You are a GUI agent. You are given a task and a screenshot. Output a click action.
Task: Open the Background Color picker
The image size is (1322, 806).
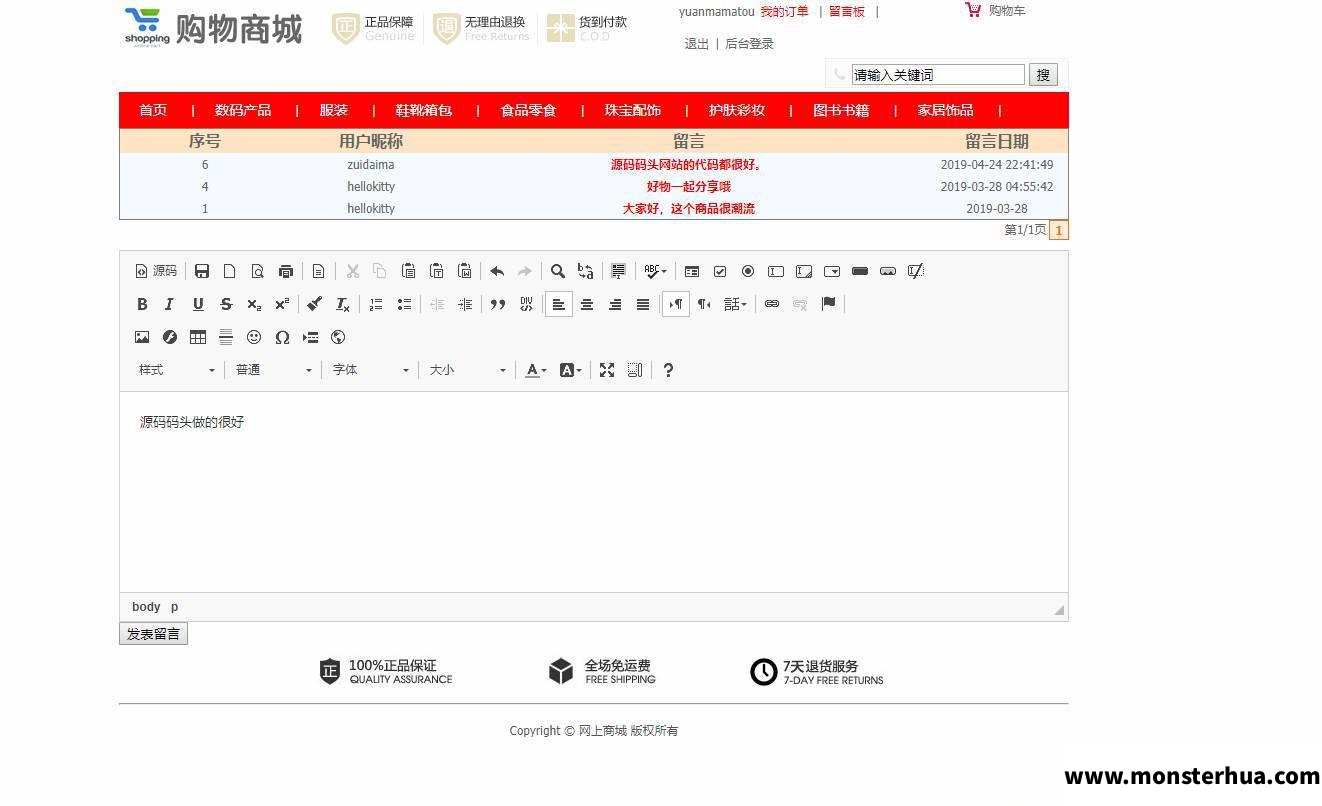[x=570, y=370]
